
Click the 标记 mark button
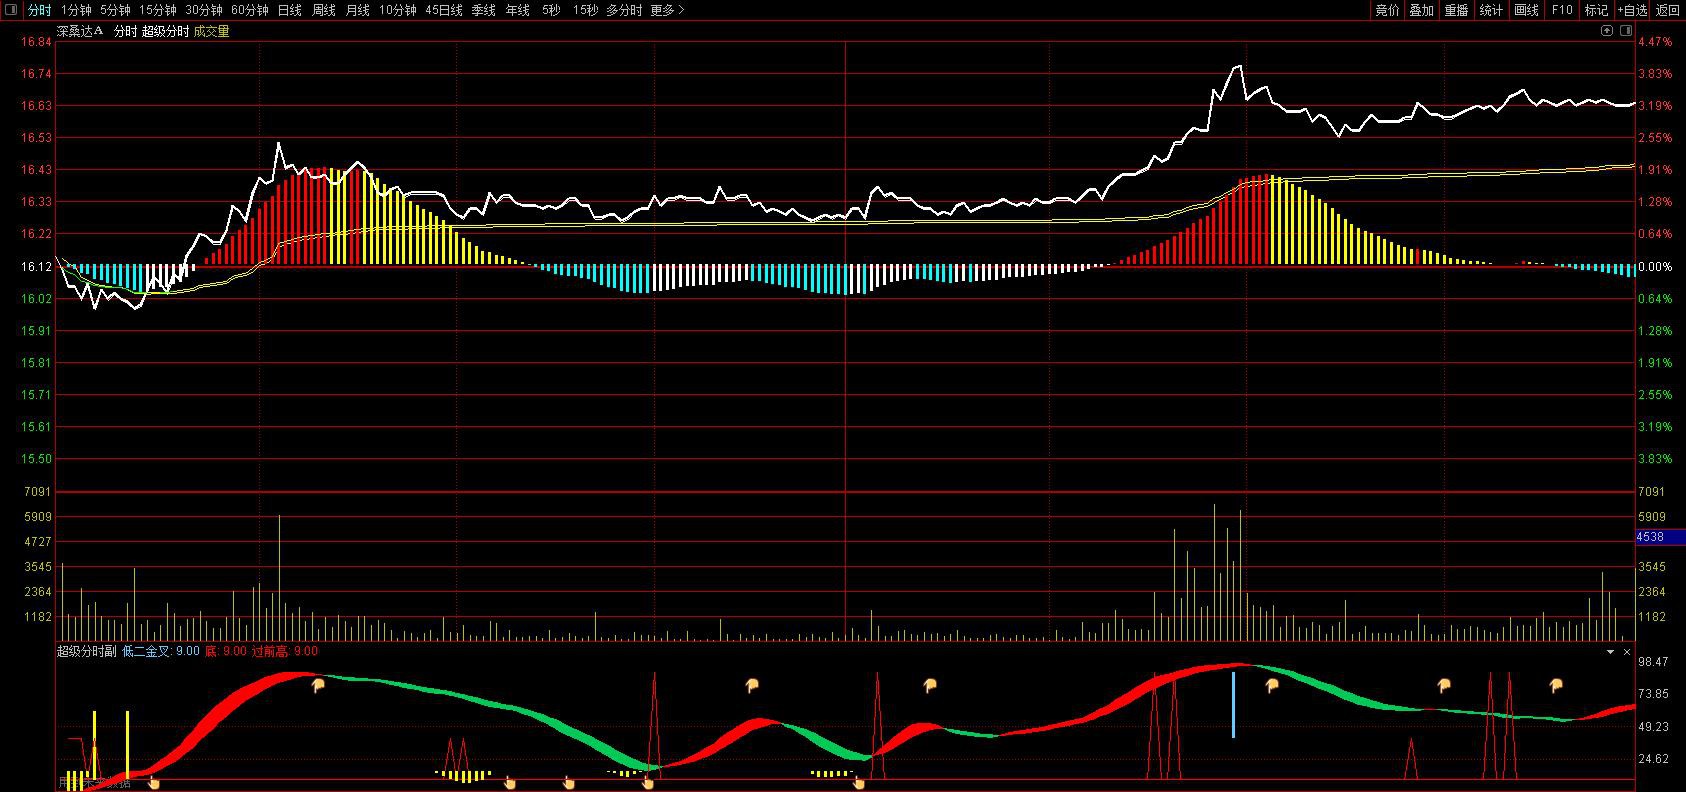(x=1596, y=10)
